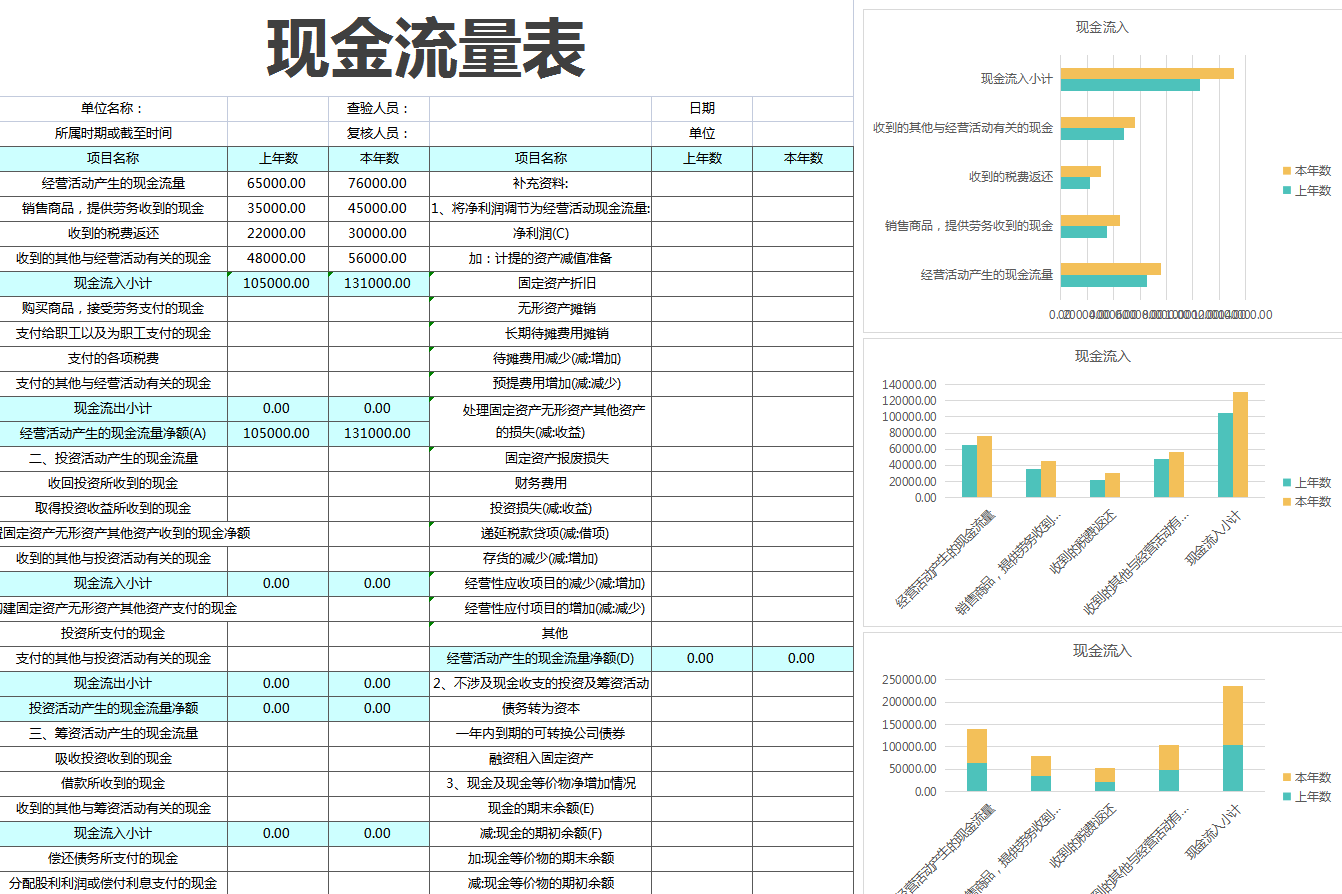
Task: Click the 购买商品，接受劳务支付的现金 cell
Action: coord(113,308)
